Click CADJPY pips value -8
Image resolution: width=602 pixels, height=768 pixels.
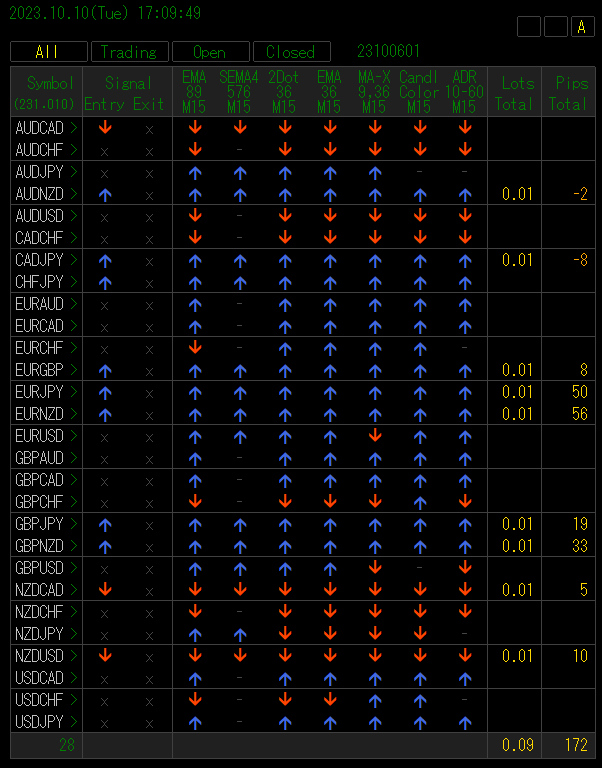580,260
